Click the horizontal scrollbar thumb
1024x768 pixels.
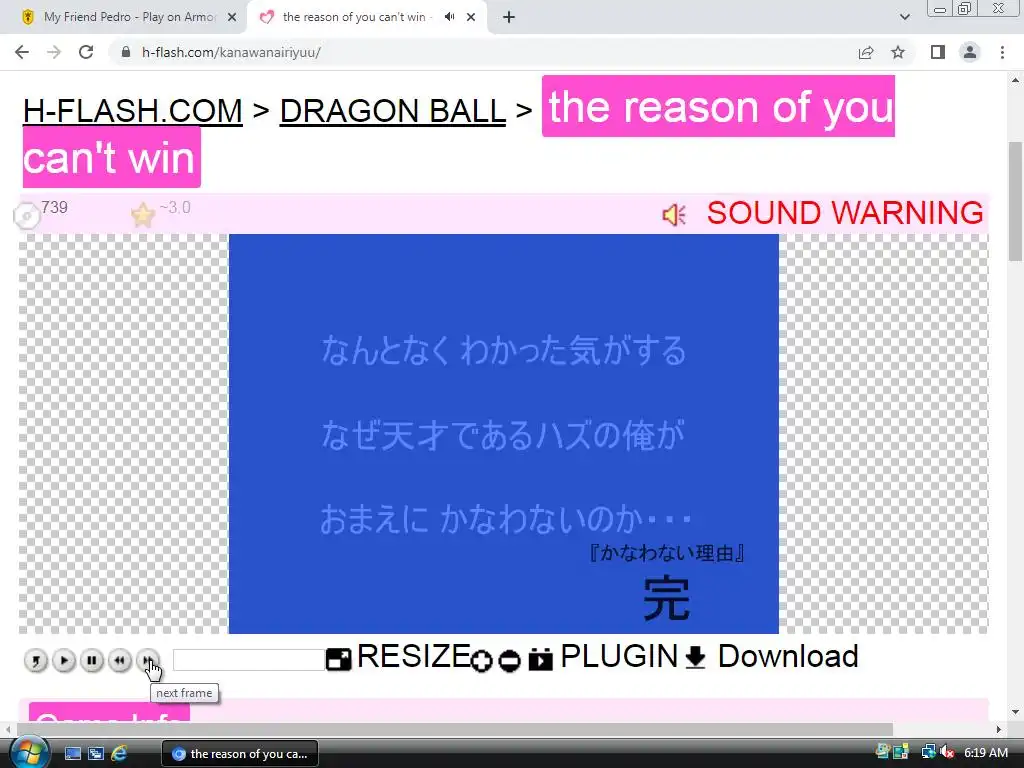coord(455,729)
